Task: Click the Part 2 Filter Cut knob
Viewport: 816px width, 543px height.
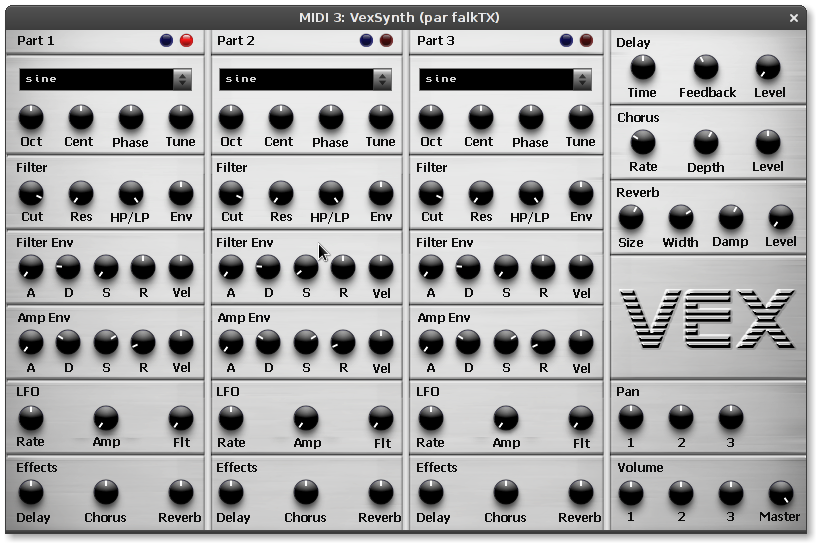Action: 231,193
